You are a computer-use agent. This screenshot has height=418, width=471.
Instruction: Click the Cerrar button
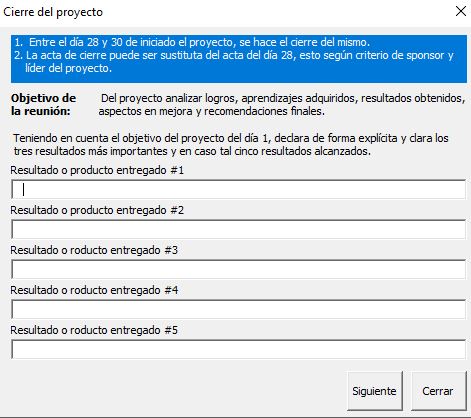[x=439, y=391]
